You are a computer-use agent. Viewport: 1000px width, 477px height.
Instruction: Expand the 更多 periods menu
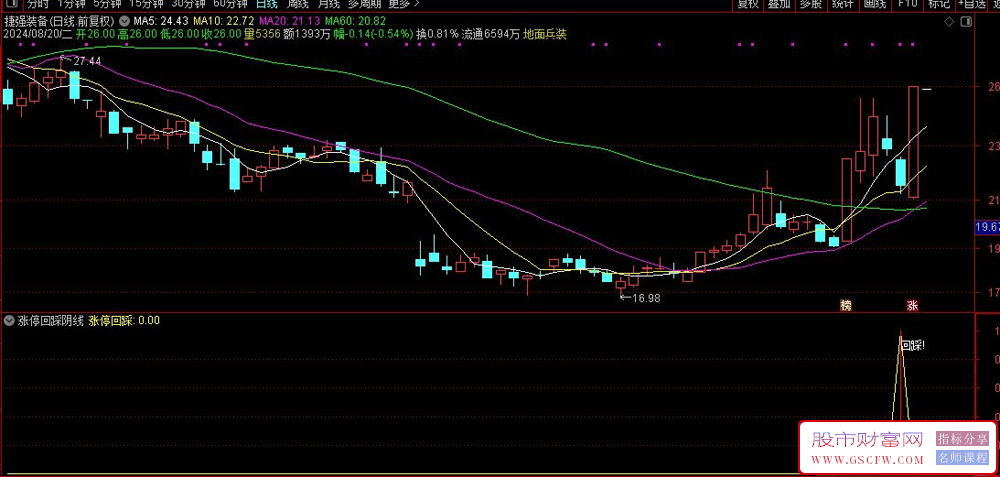click(x=404, y=3)
